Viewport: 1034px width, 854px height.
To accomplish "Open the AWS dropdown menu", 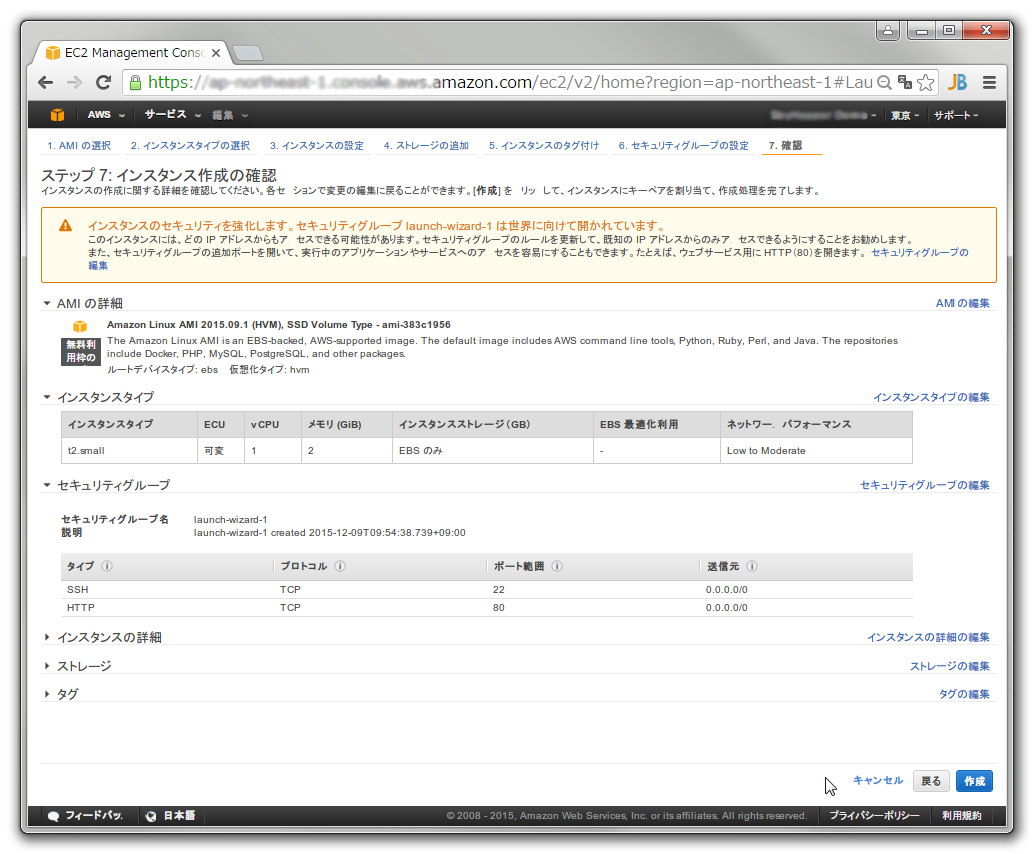I will tap(106, 115).
